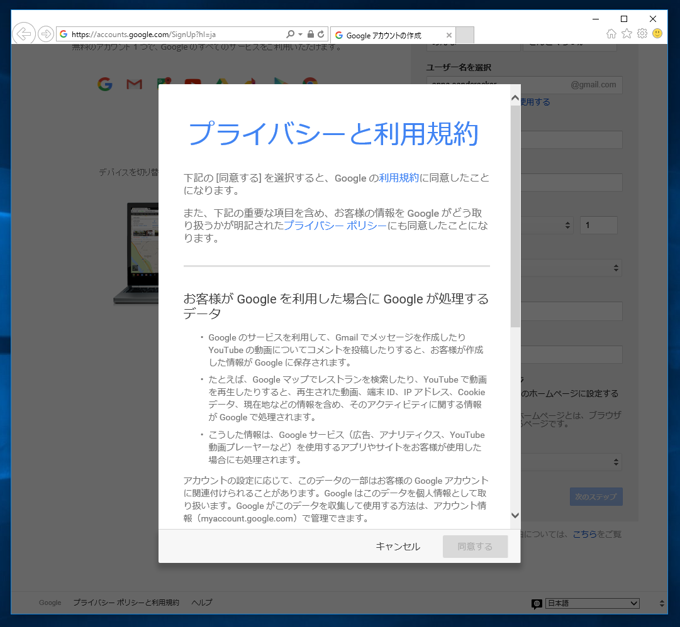Click the 次のステップ button behind dialog

(596, 496)
